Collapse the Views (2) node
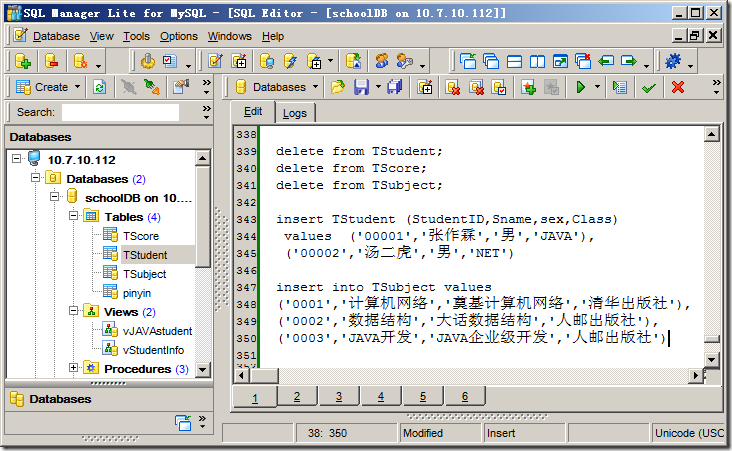Screen dimensions: 732x451 [73, 310]
